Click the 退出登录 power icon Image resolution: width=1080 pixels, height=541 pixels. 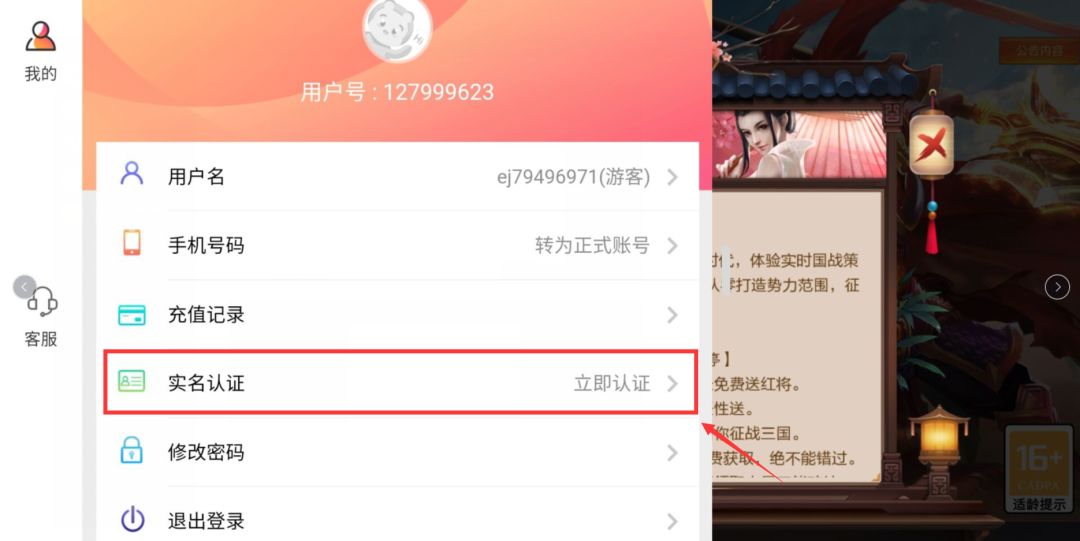pos(132,519)
